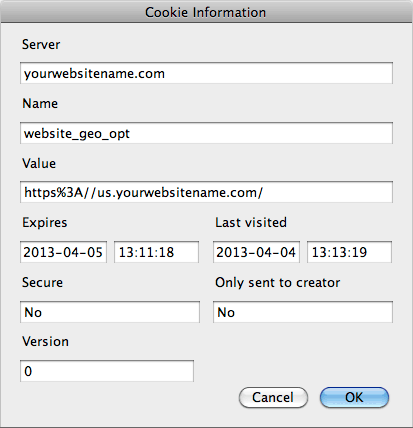Select the Last visited date 2013-04-04
This screenshot has width=413, height=428.
click(x=256, y=252)
